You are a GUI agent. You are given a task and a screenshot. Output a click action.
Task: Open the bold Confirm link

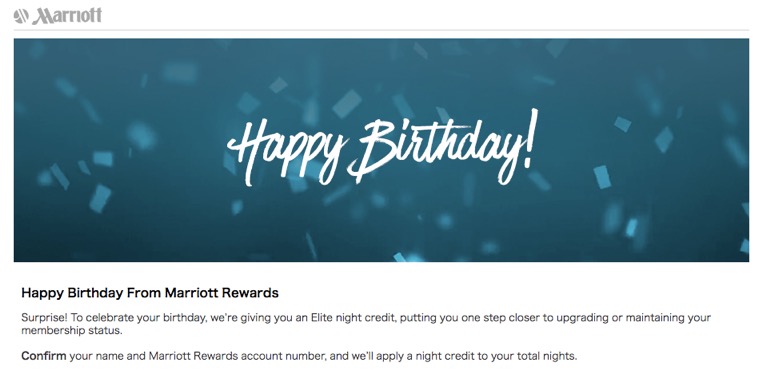44,356
